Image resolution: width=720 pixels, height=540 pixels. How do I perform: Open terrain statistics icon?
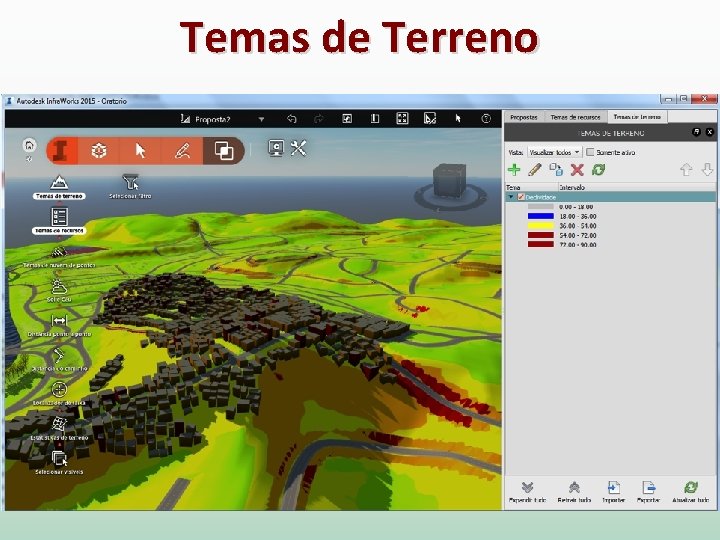click(59, 424)
